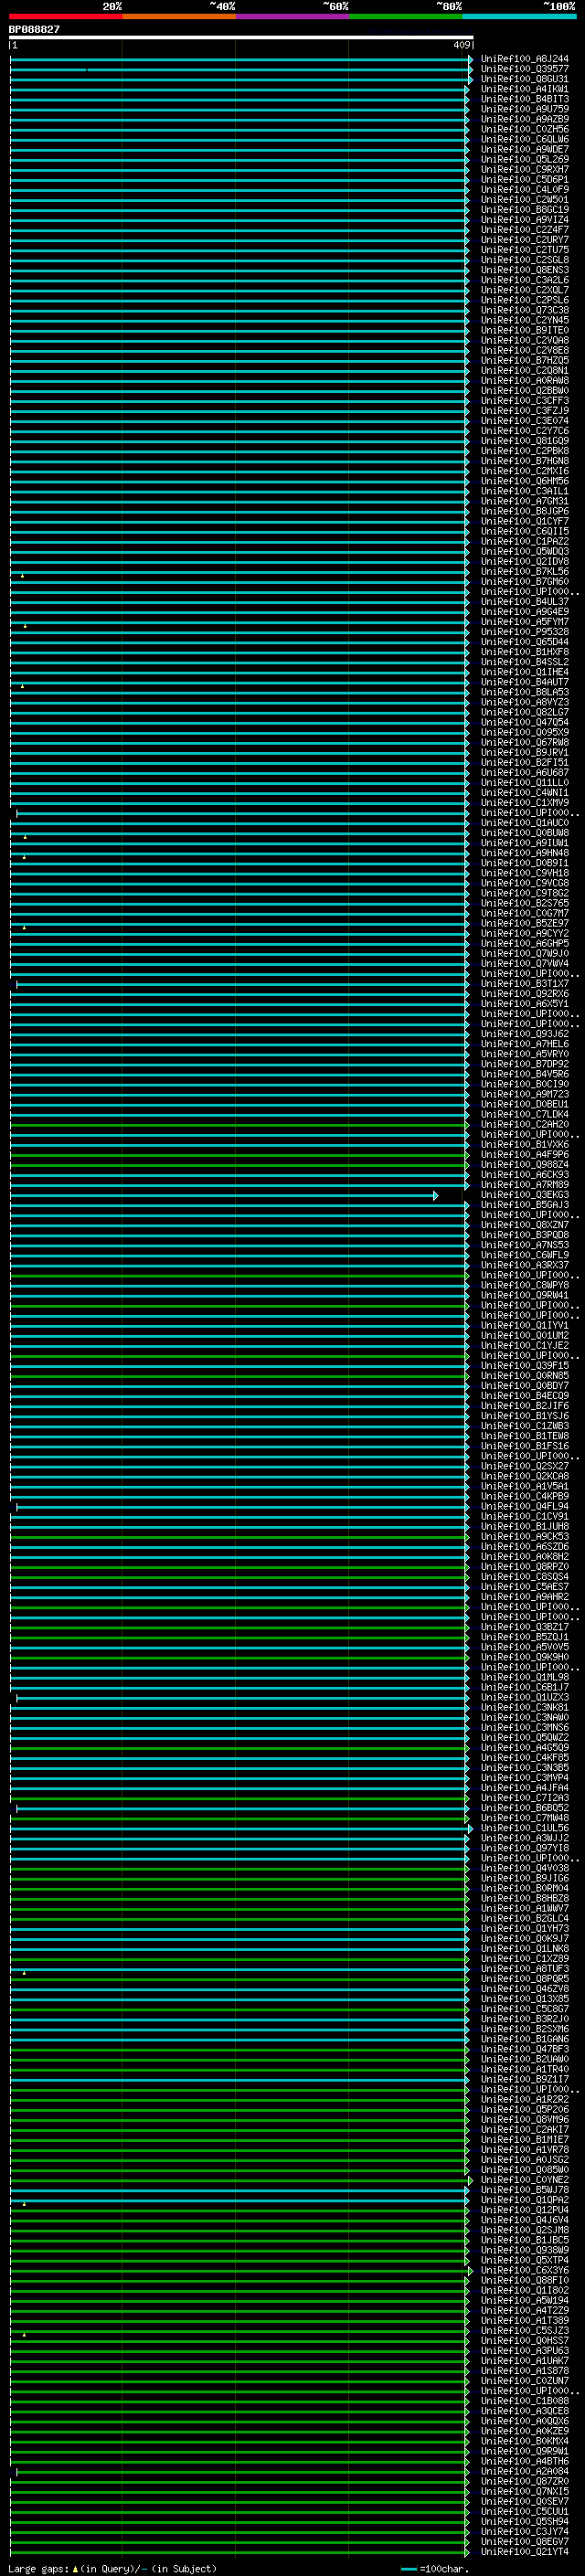The width and height of the screenshot is (585, 2576).
Task: Click yellow gap marker in bottom legend
Action: pos(75,2568)
